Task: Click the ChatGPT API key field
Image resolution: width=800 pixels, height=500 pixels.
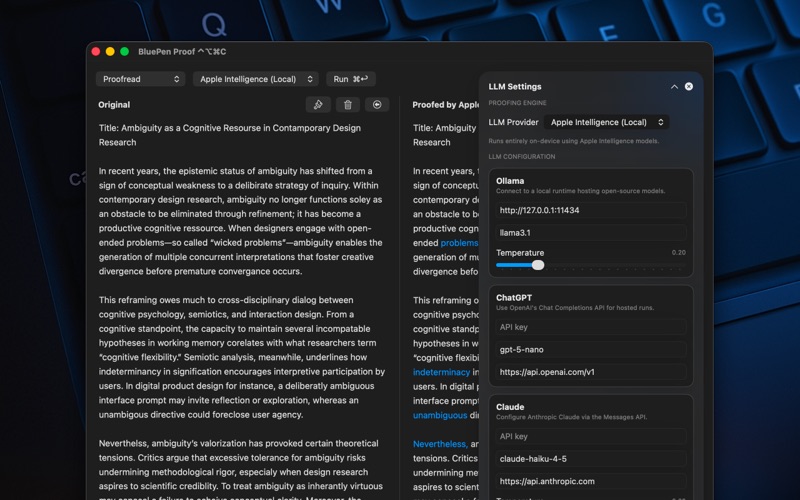Action: 591,327
